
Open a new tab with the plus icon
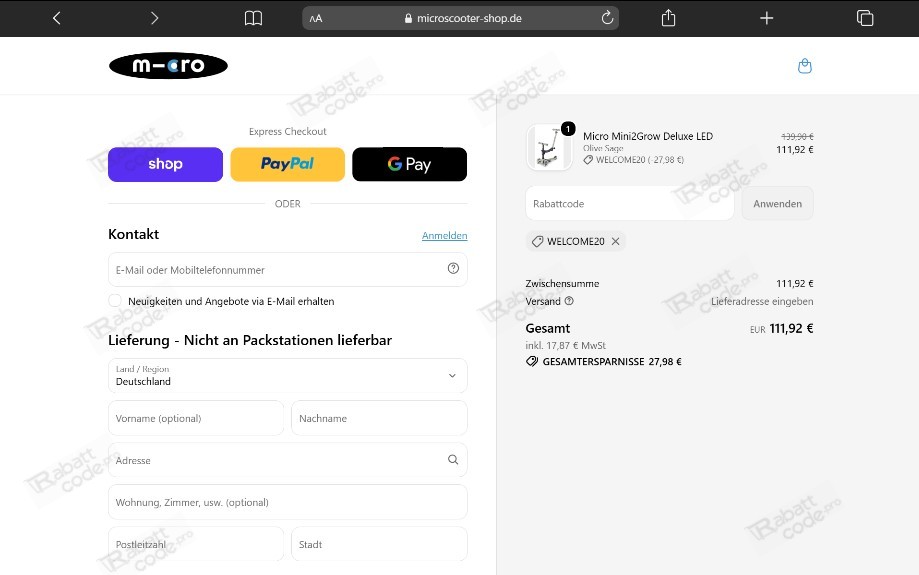pyautogui.click(x=767, y=18)
